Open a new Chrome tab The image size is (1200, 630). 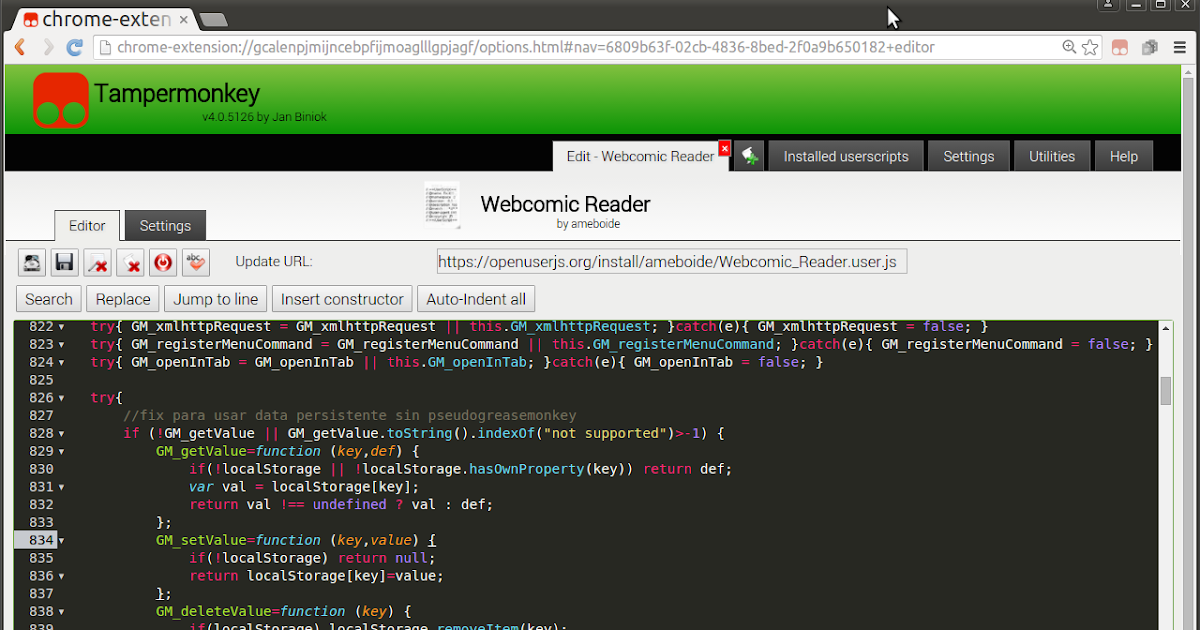click(212, 19)
